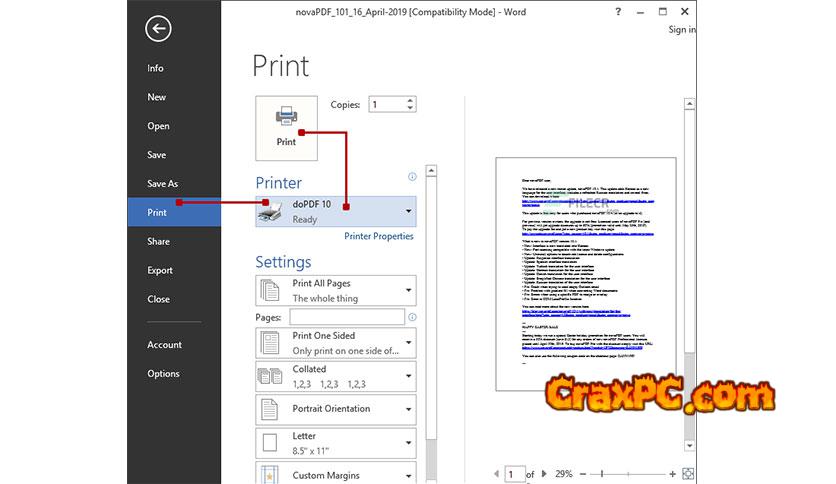Open the Export menu item
This screenshot has height=484, width=836.
[160, 270]
